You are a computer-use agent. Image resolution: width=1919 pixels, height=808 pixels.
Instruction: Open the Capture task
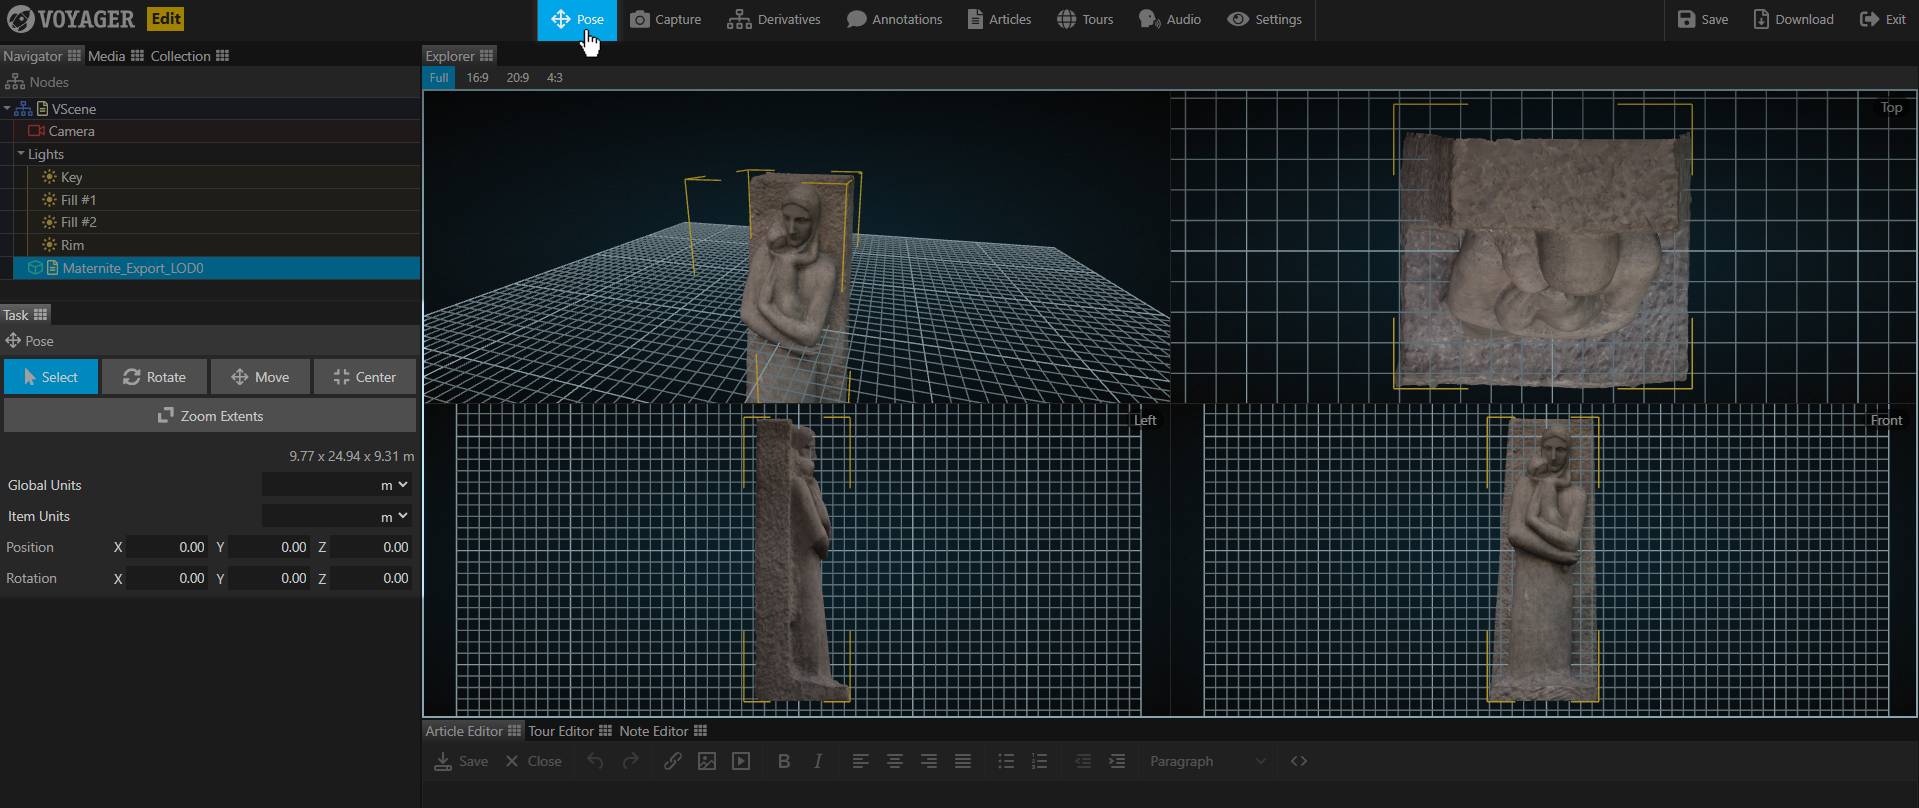pos(665,19)
